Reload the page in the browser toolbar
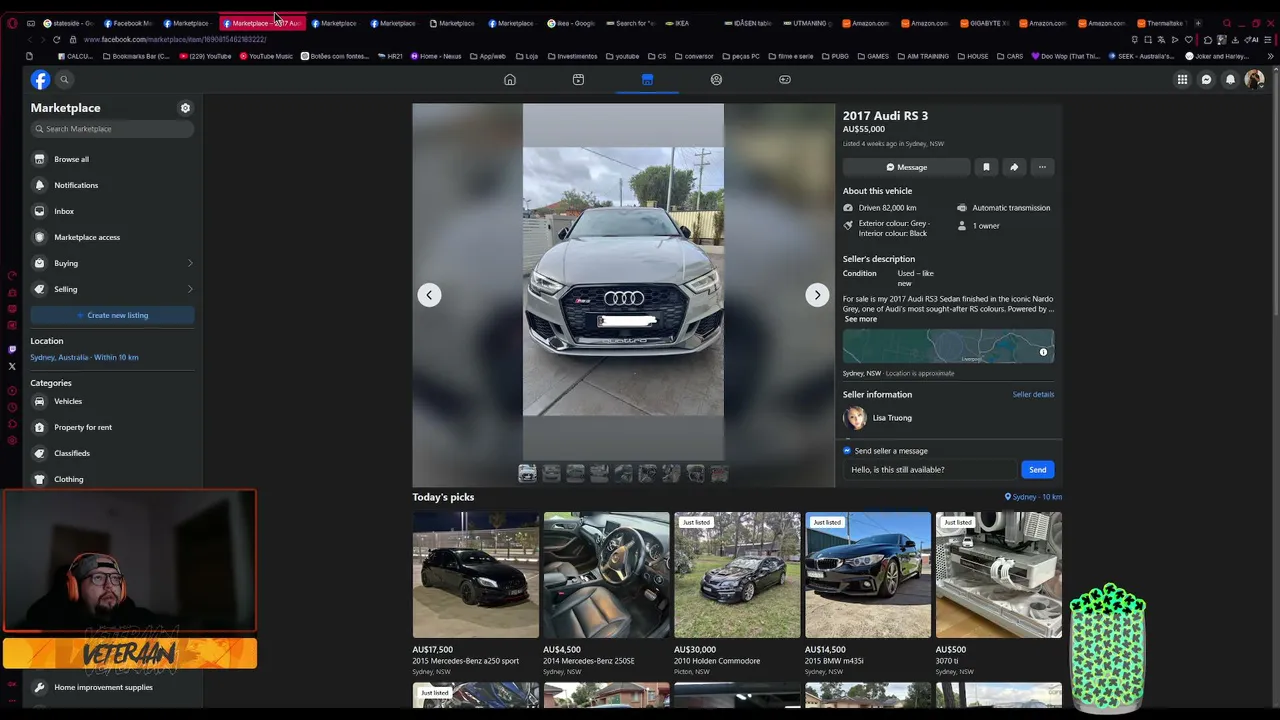This screenshot has width=1280, height=720. point(56,39)
